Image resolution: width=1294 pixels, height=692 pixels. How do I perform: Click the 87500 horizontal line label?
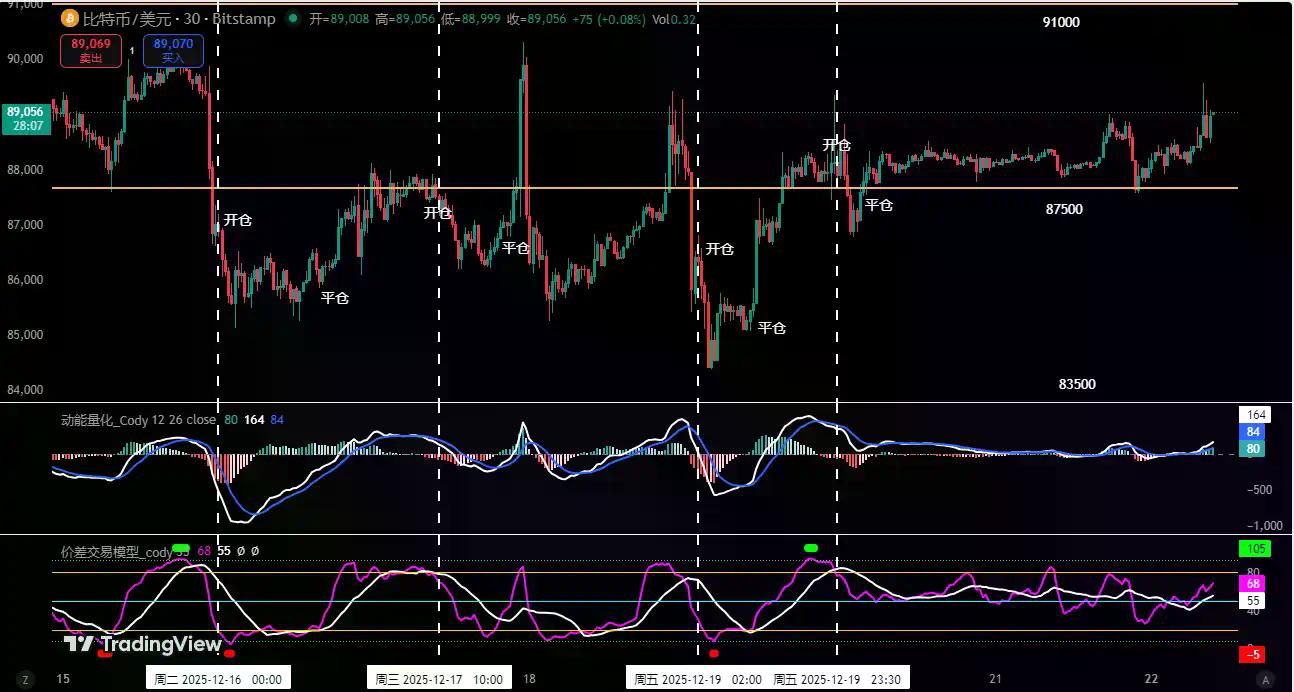[1063, 209]
